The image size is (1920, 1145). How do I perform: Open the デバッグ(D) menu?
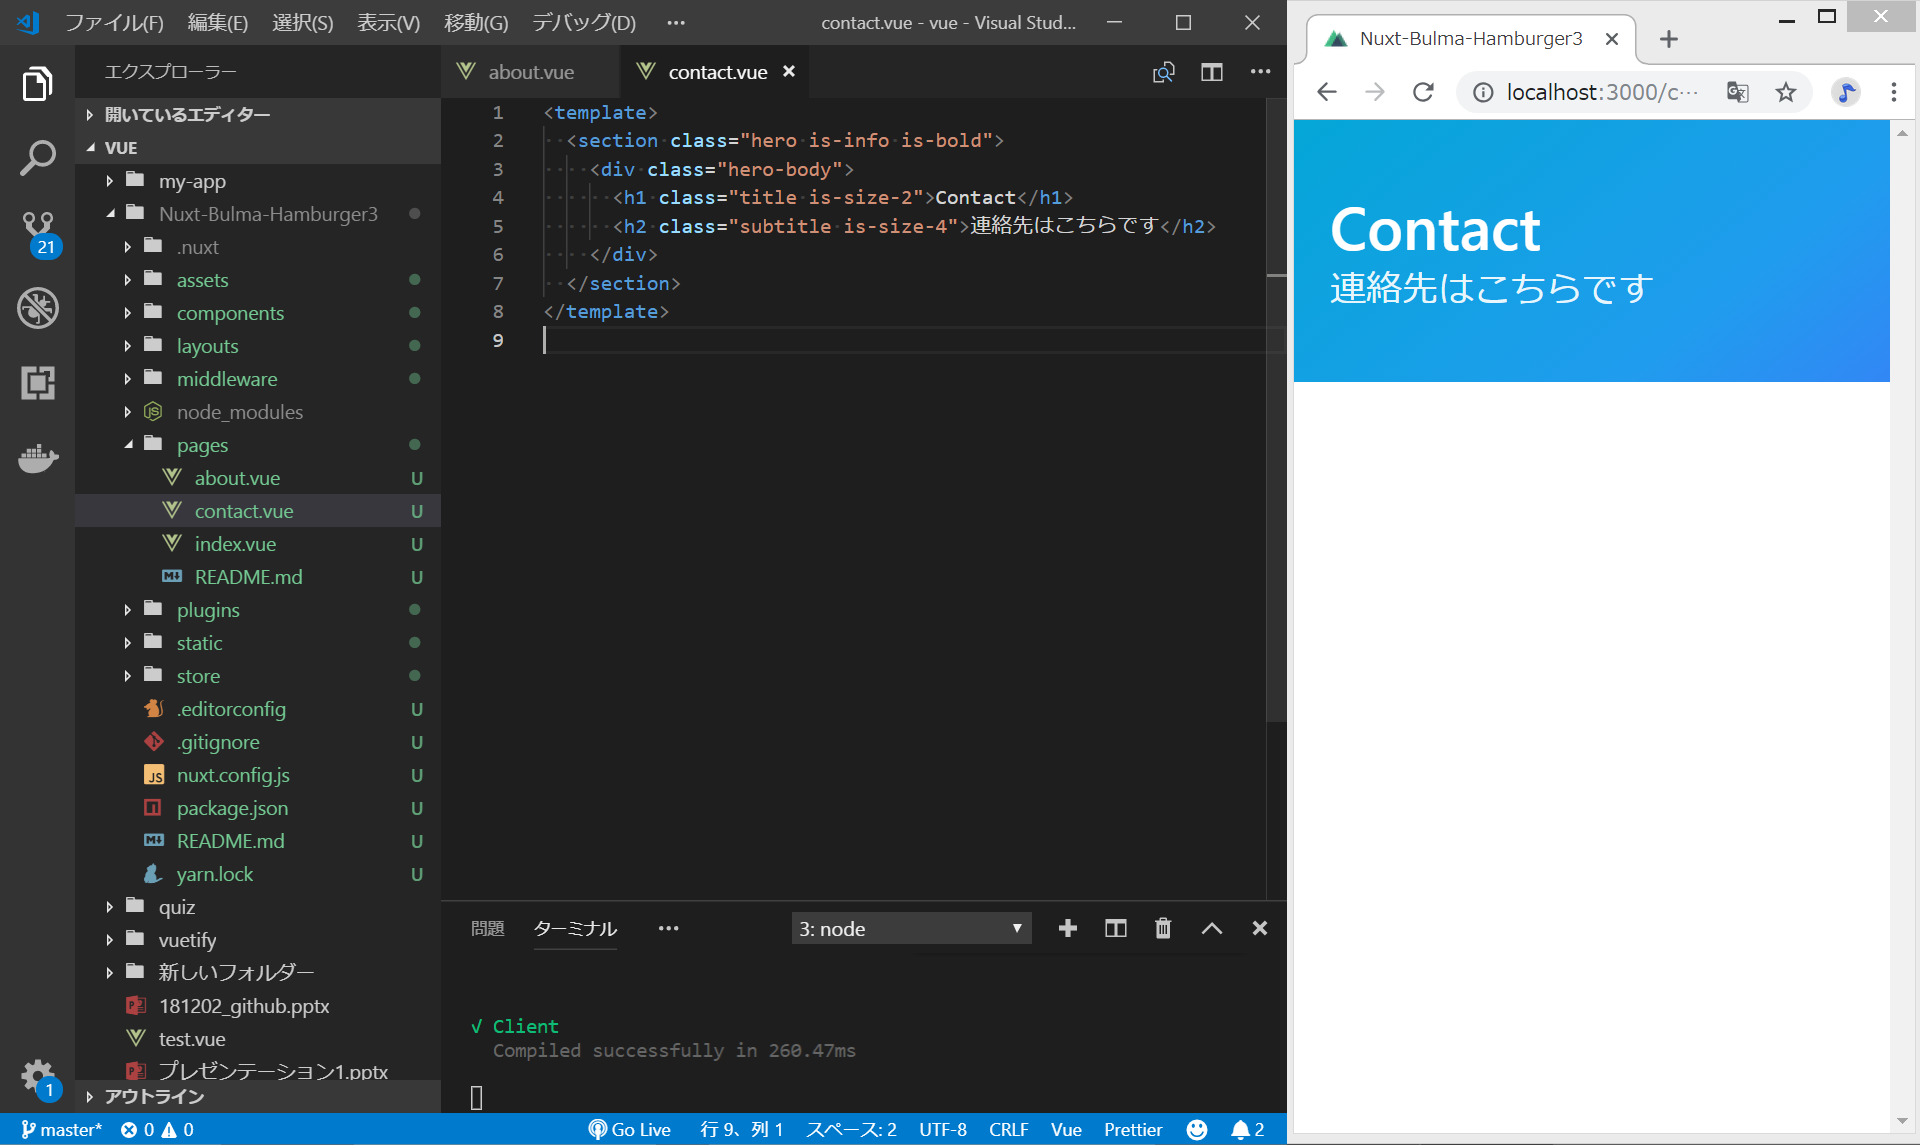(583, 22)
